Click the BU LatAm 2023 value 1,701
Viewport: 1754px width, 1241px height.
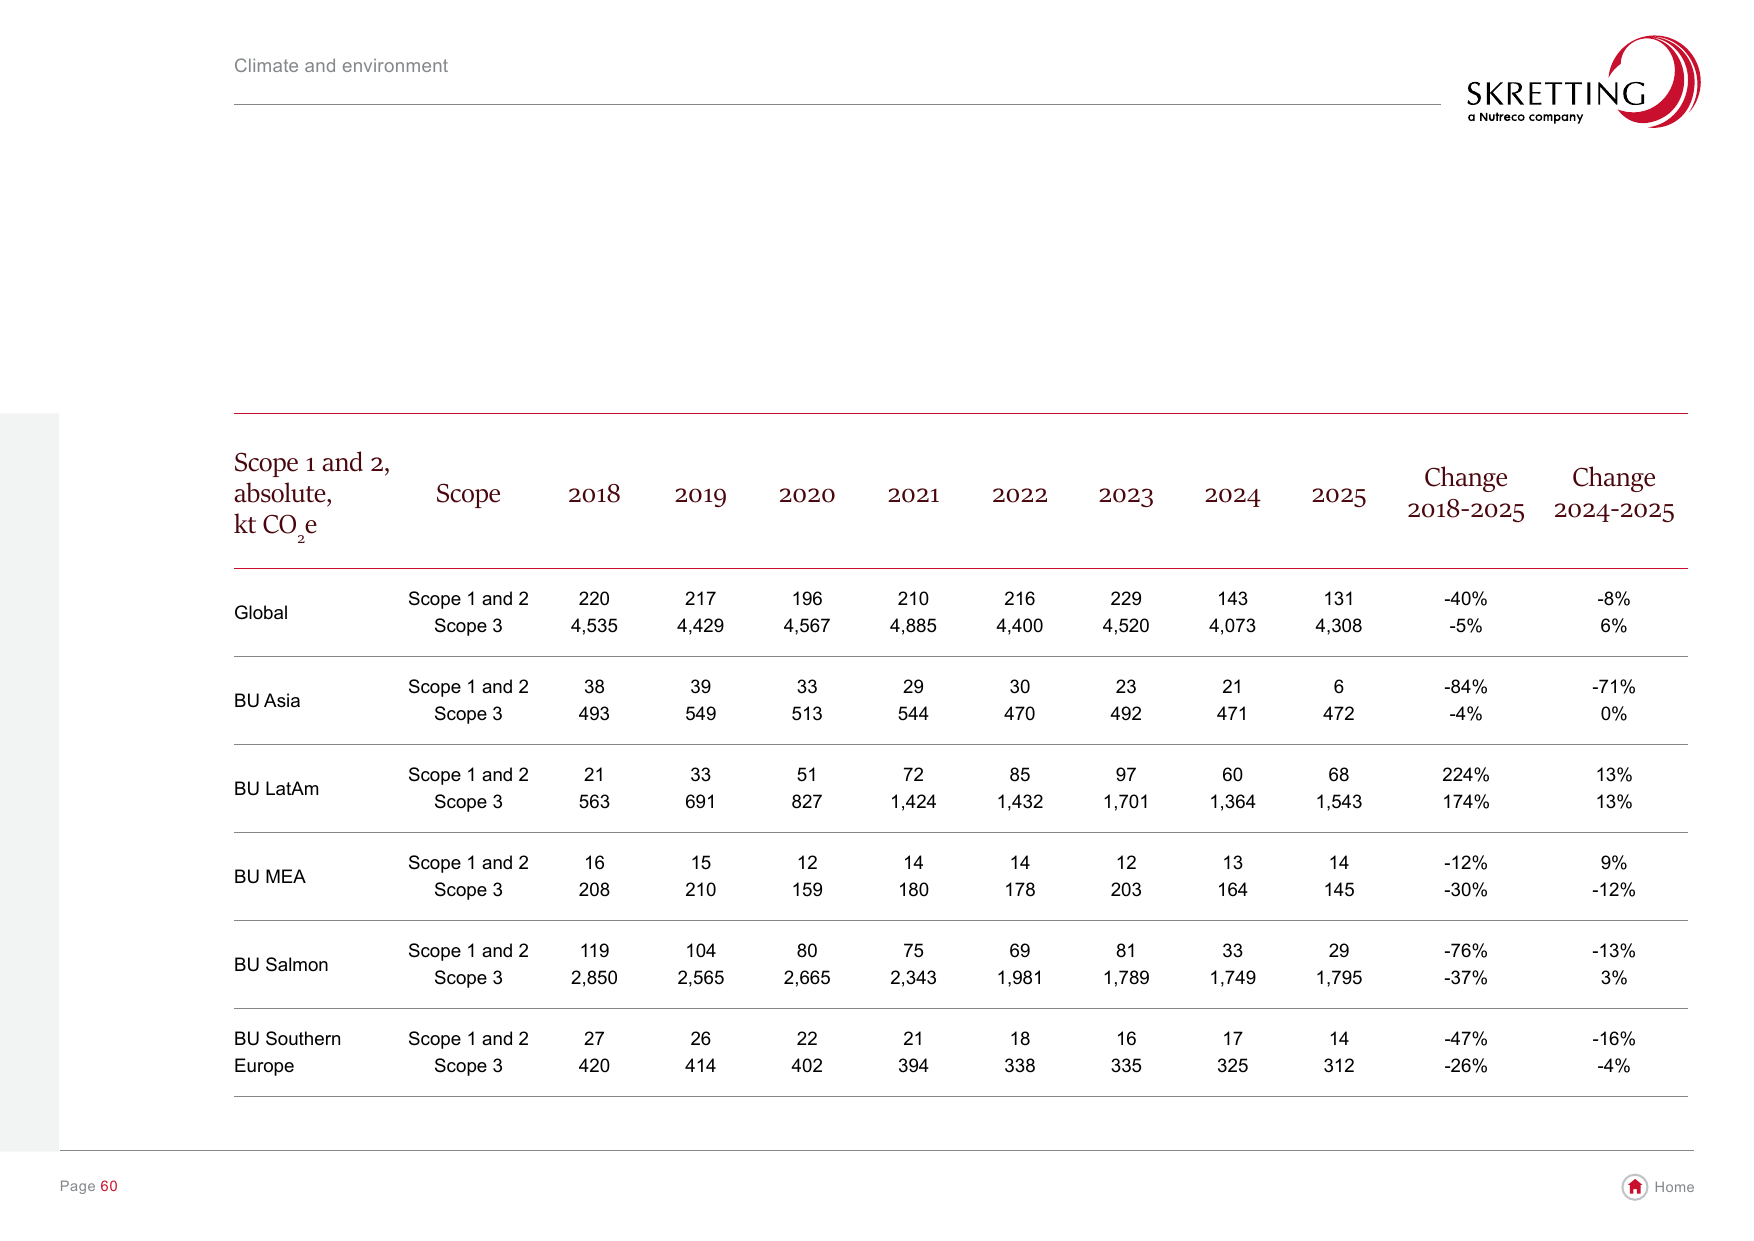point(1126,802)
